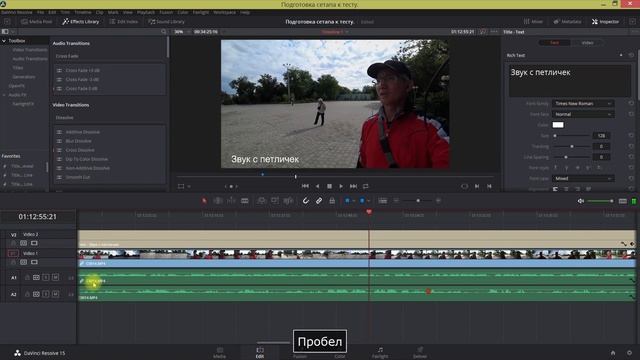This screenshot has width=640, height=360.
Task: Adjust the timeline zoom slider
Action: [x=418, y=201]
